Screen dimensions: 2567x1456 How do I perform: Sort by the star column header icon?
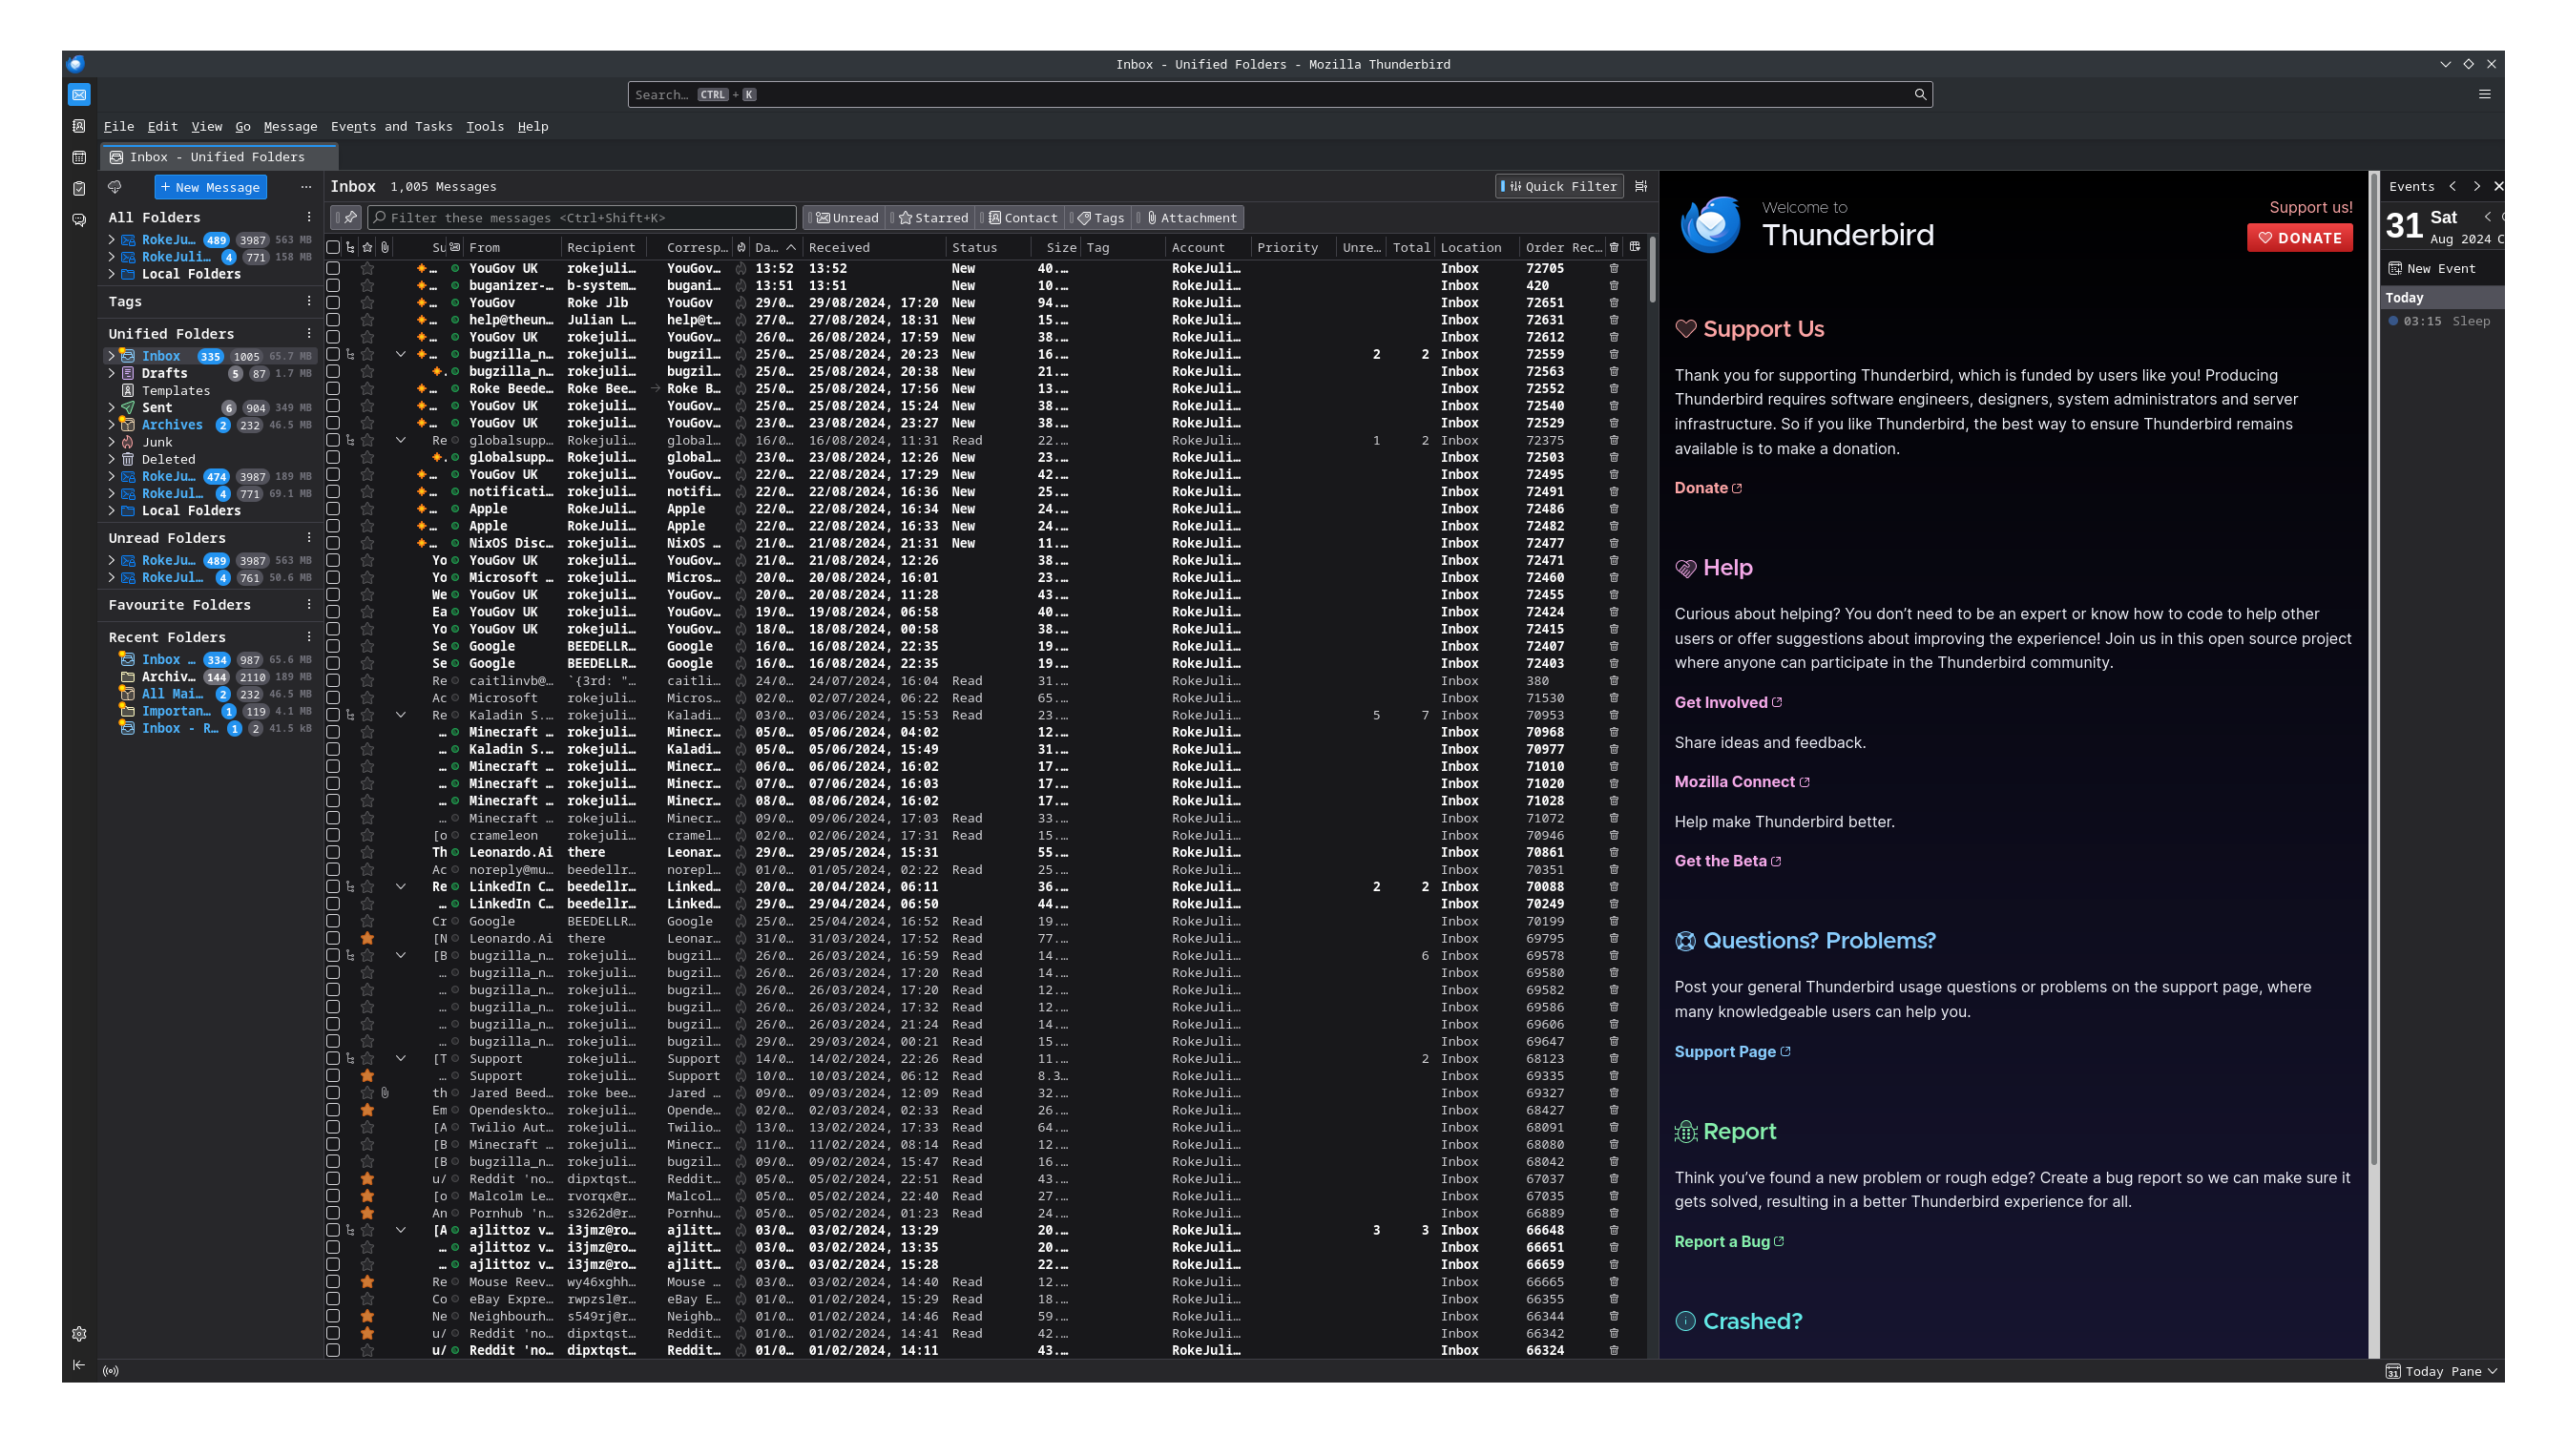coord(368,247)
